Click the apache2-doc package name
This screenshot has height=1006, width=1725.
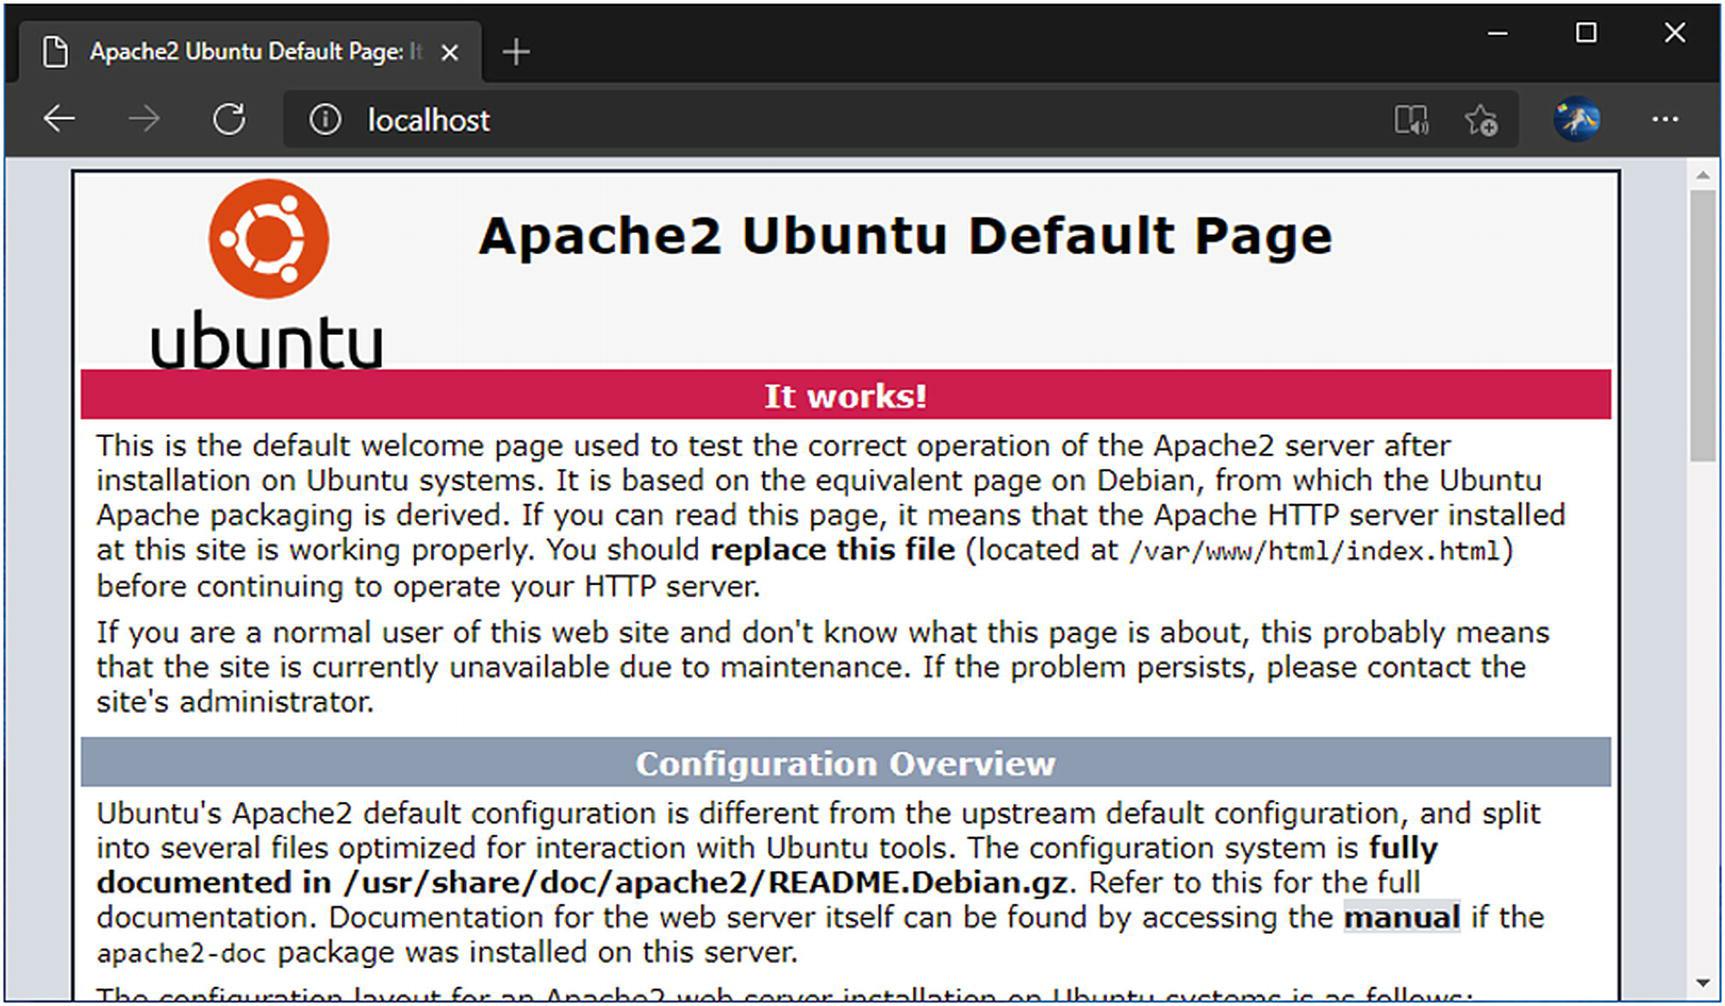tap(181, 953)
